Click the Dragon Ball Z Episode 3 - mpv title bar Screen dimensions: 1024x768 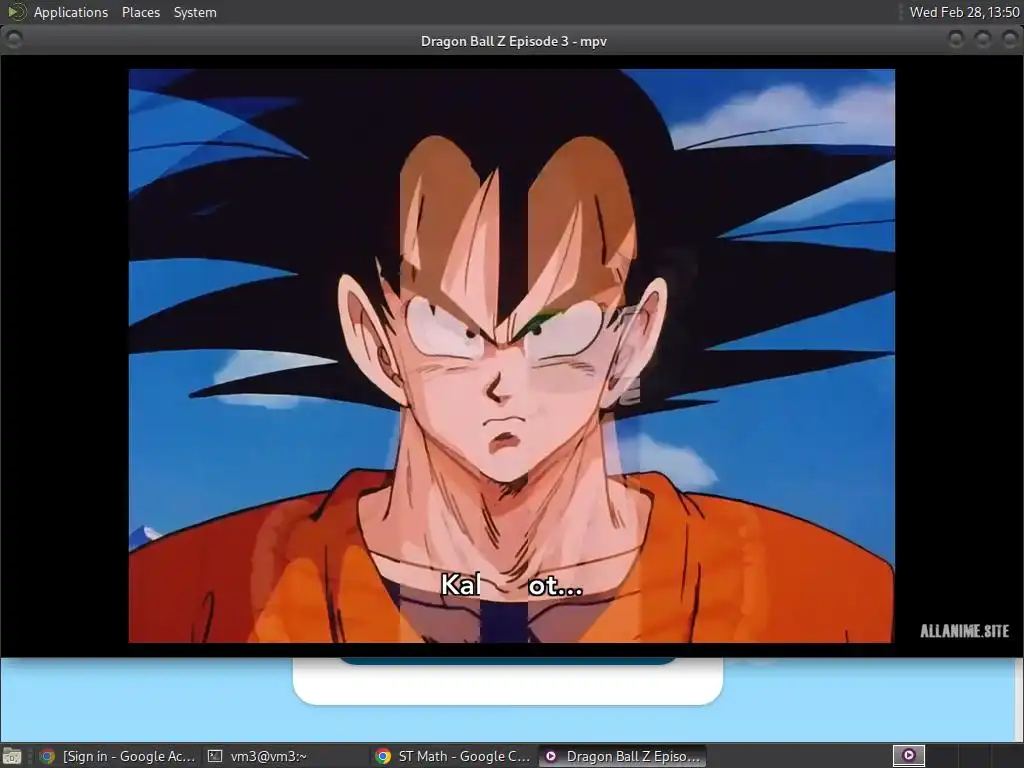513,41
